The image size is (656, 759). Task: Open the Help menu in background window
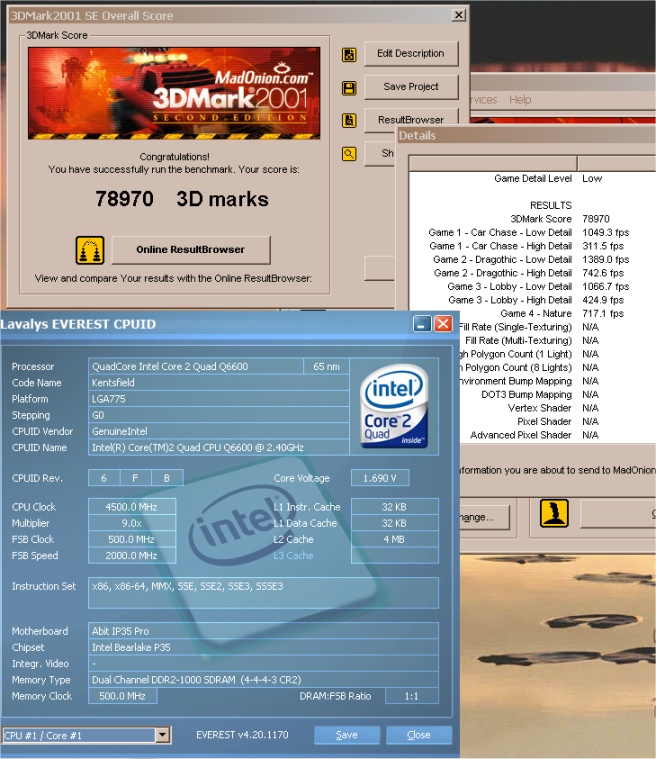click(x=520, y=100)
